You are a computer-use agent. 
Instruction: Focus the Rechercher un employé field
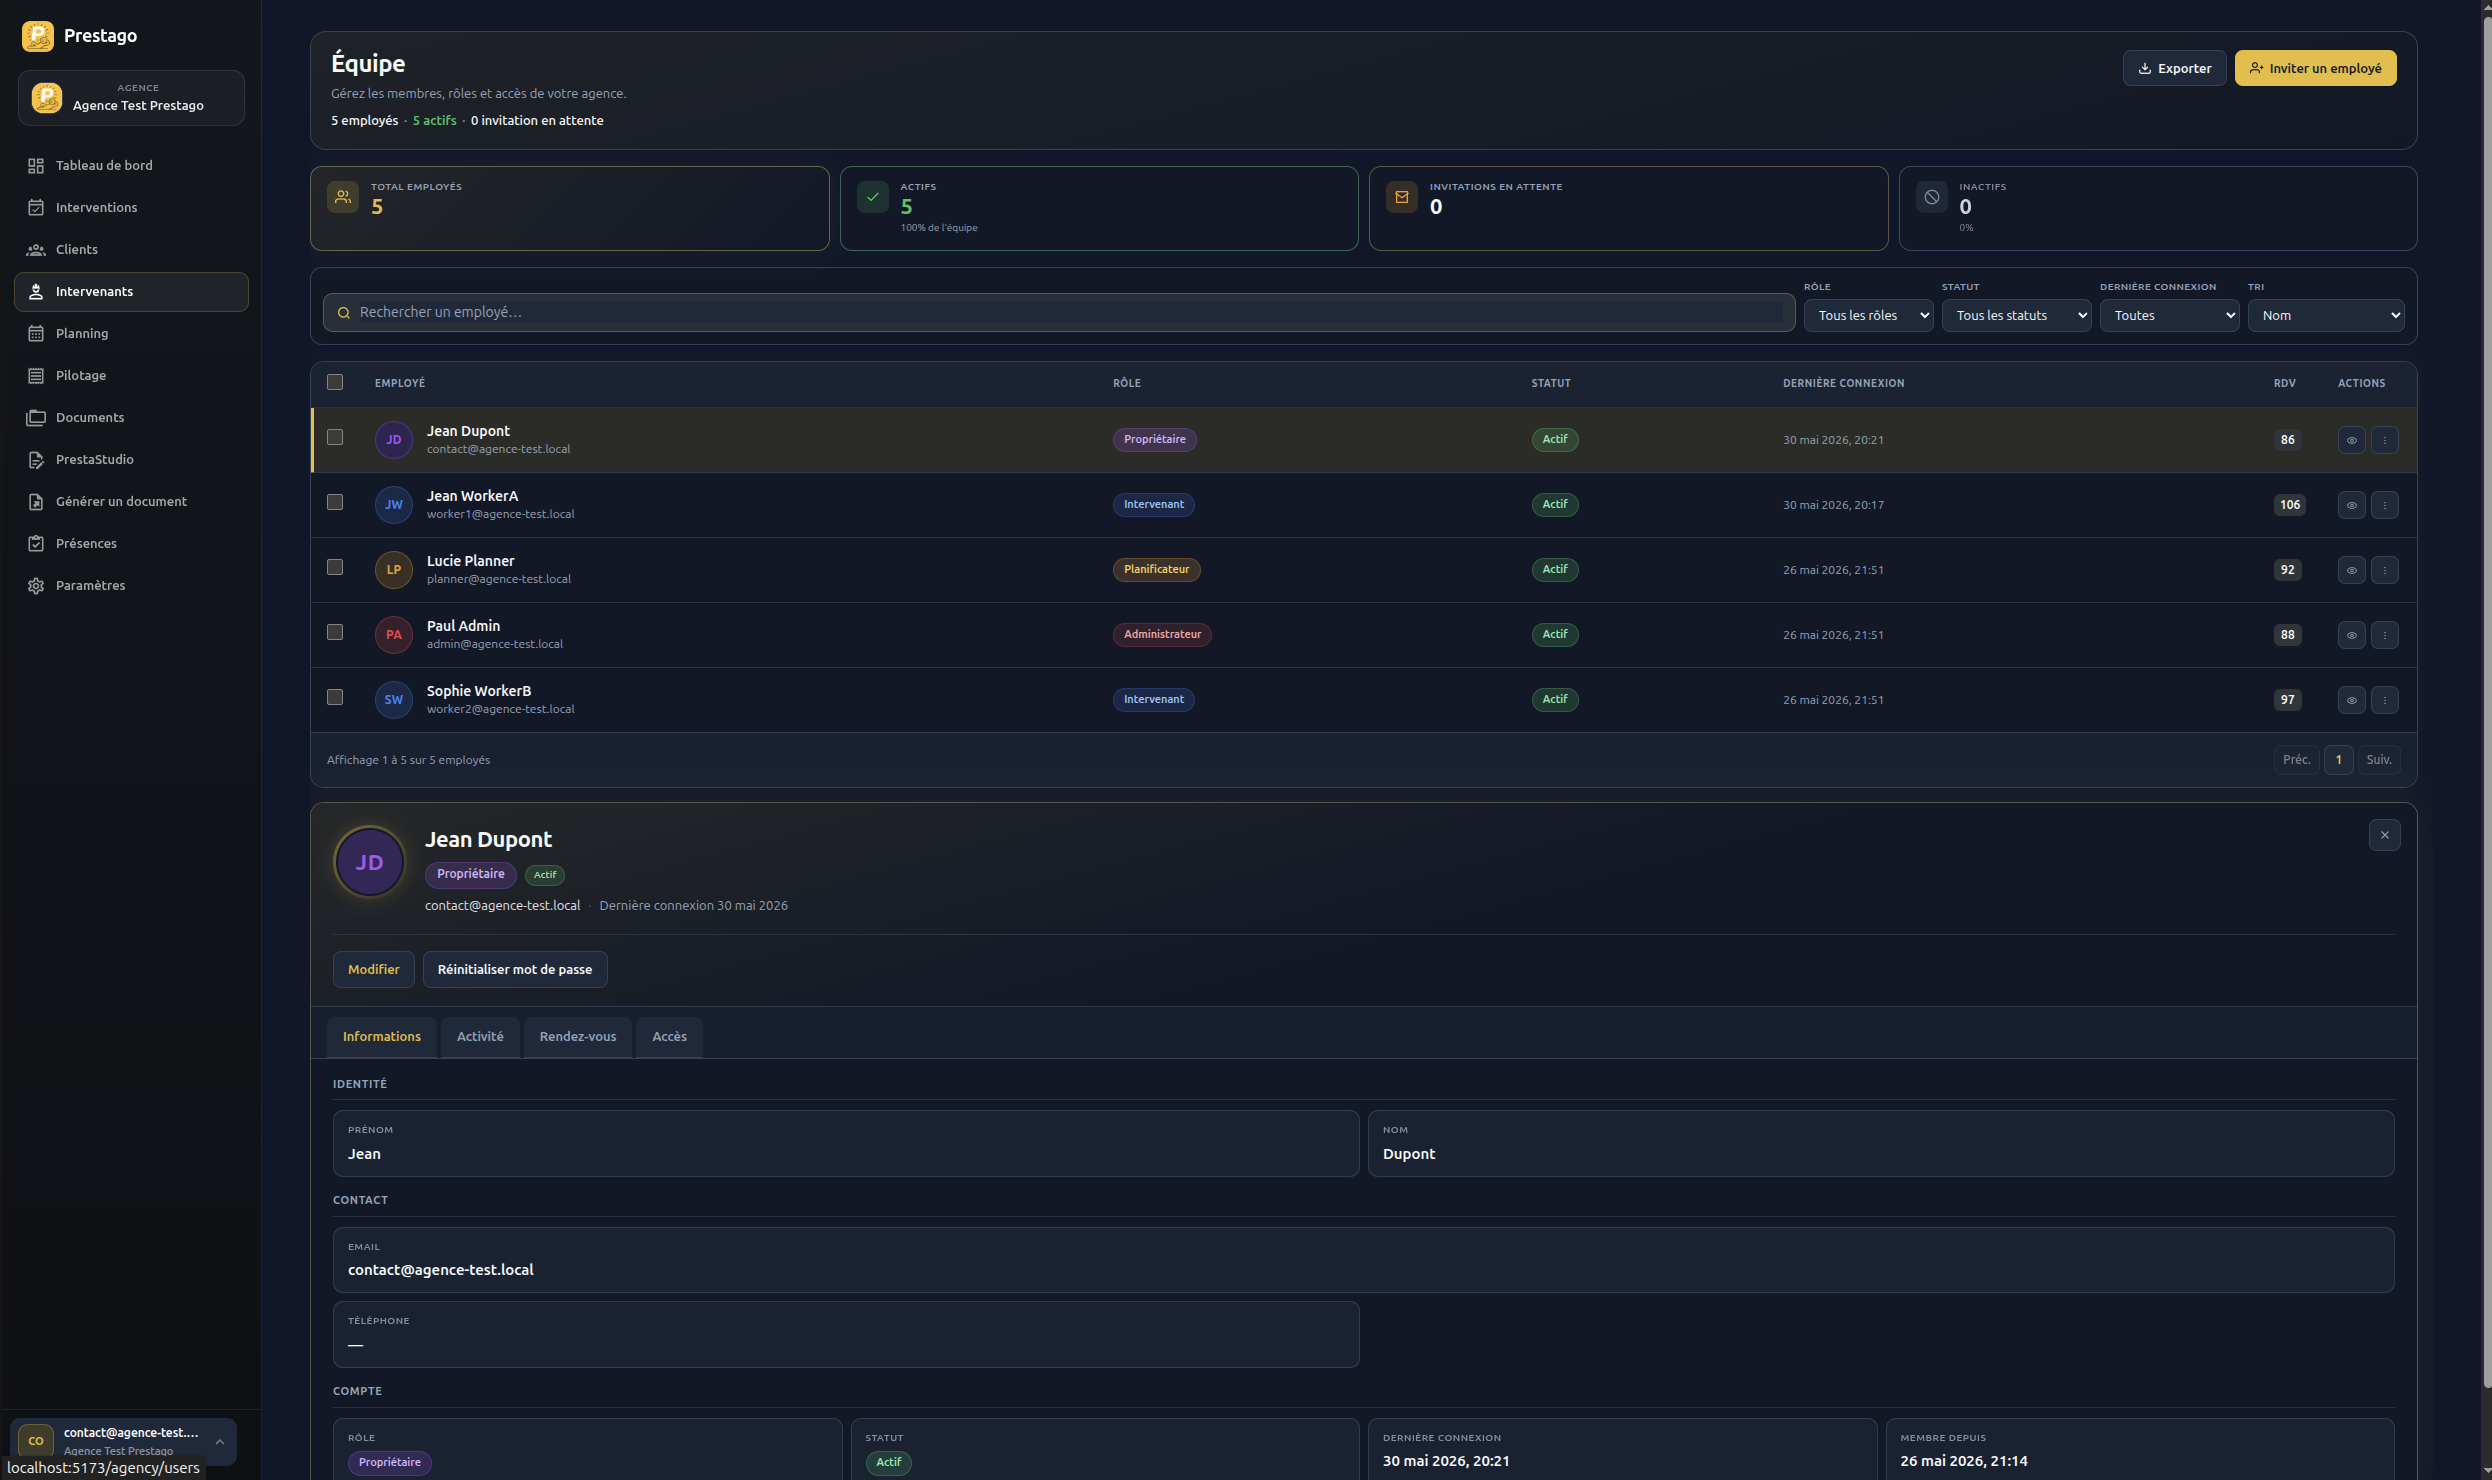coord(1058,313)
